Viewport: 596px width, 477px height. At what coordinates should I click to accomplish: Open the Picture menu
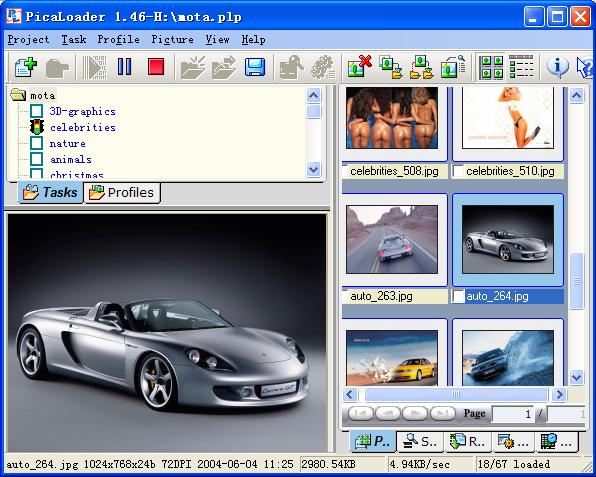(173, 40)
